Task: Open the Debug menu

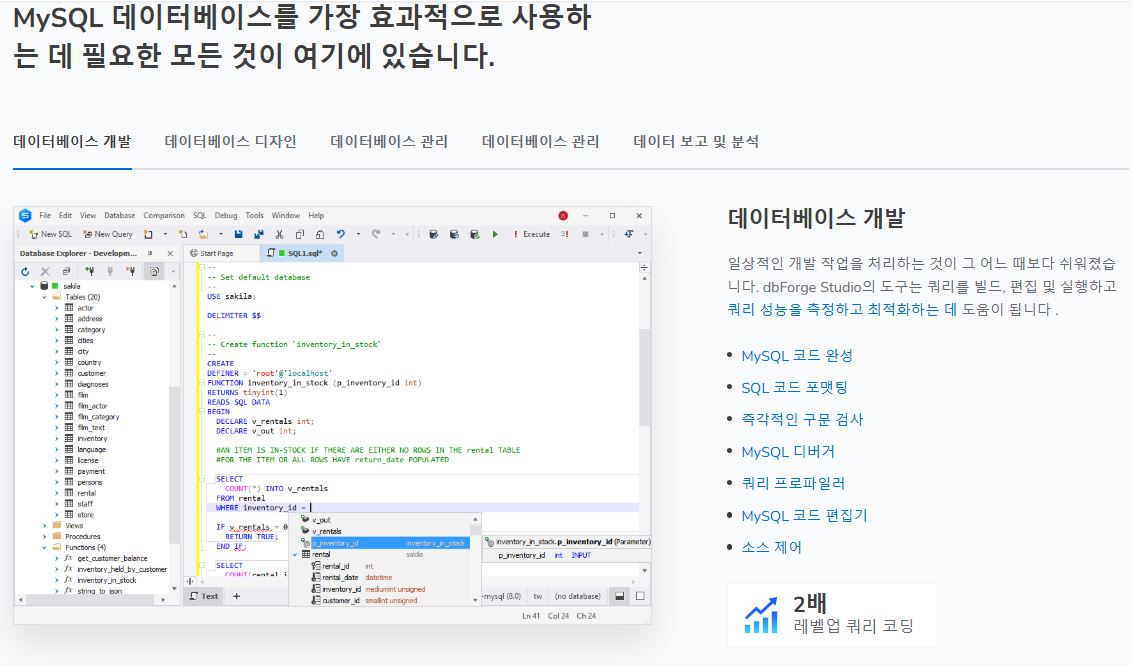Action: (x=226, y=215)
